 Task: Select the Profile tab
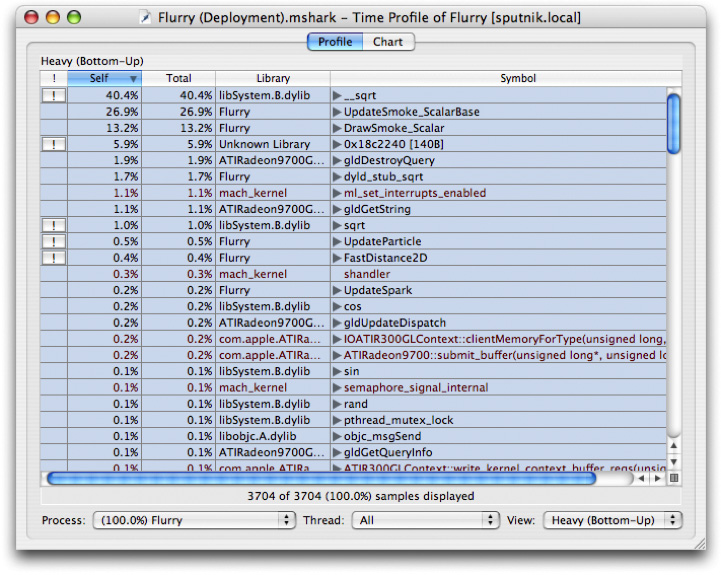point(334,42)
